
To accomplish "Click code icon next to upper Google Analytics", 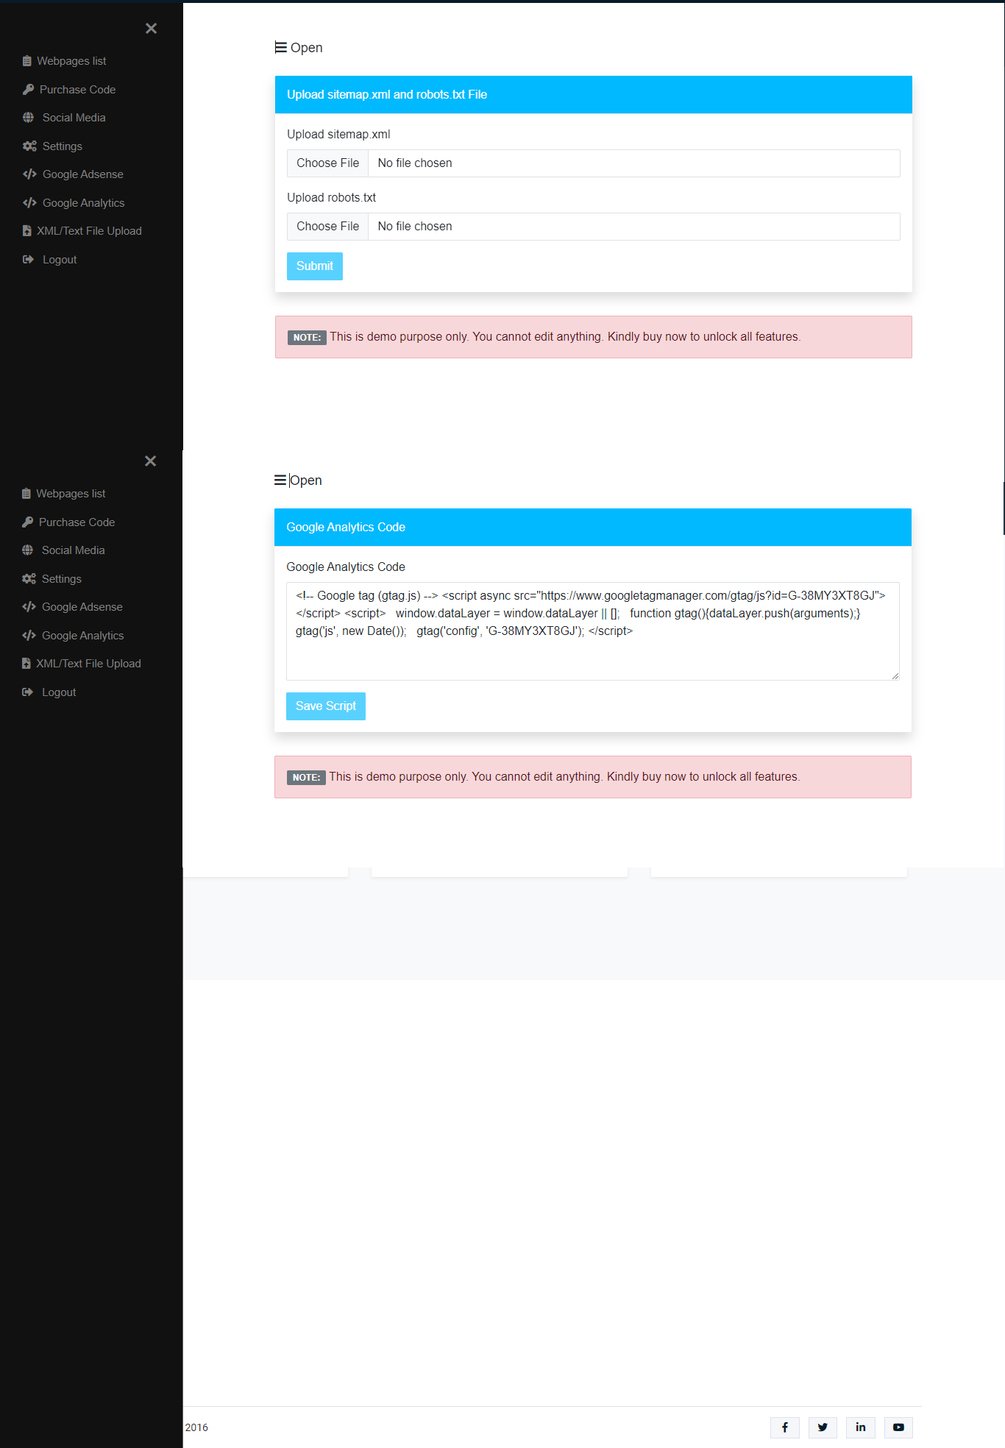I will pos(29,203).
